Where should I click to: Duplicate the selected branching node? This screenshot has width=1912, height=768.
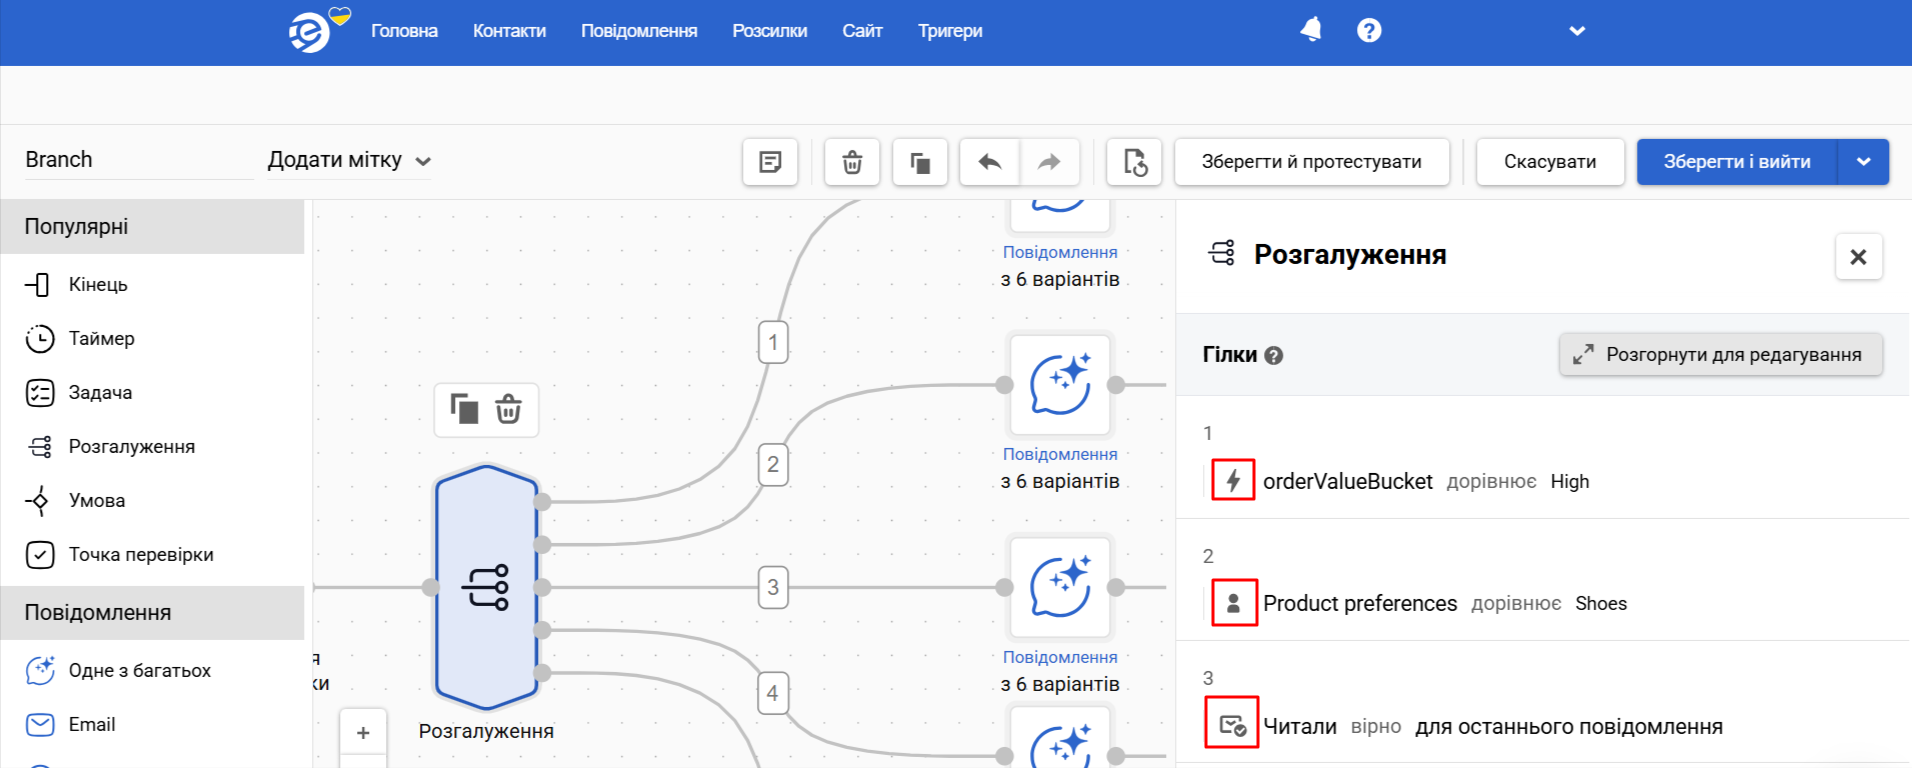pos(464,409)
